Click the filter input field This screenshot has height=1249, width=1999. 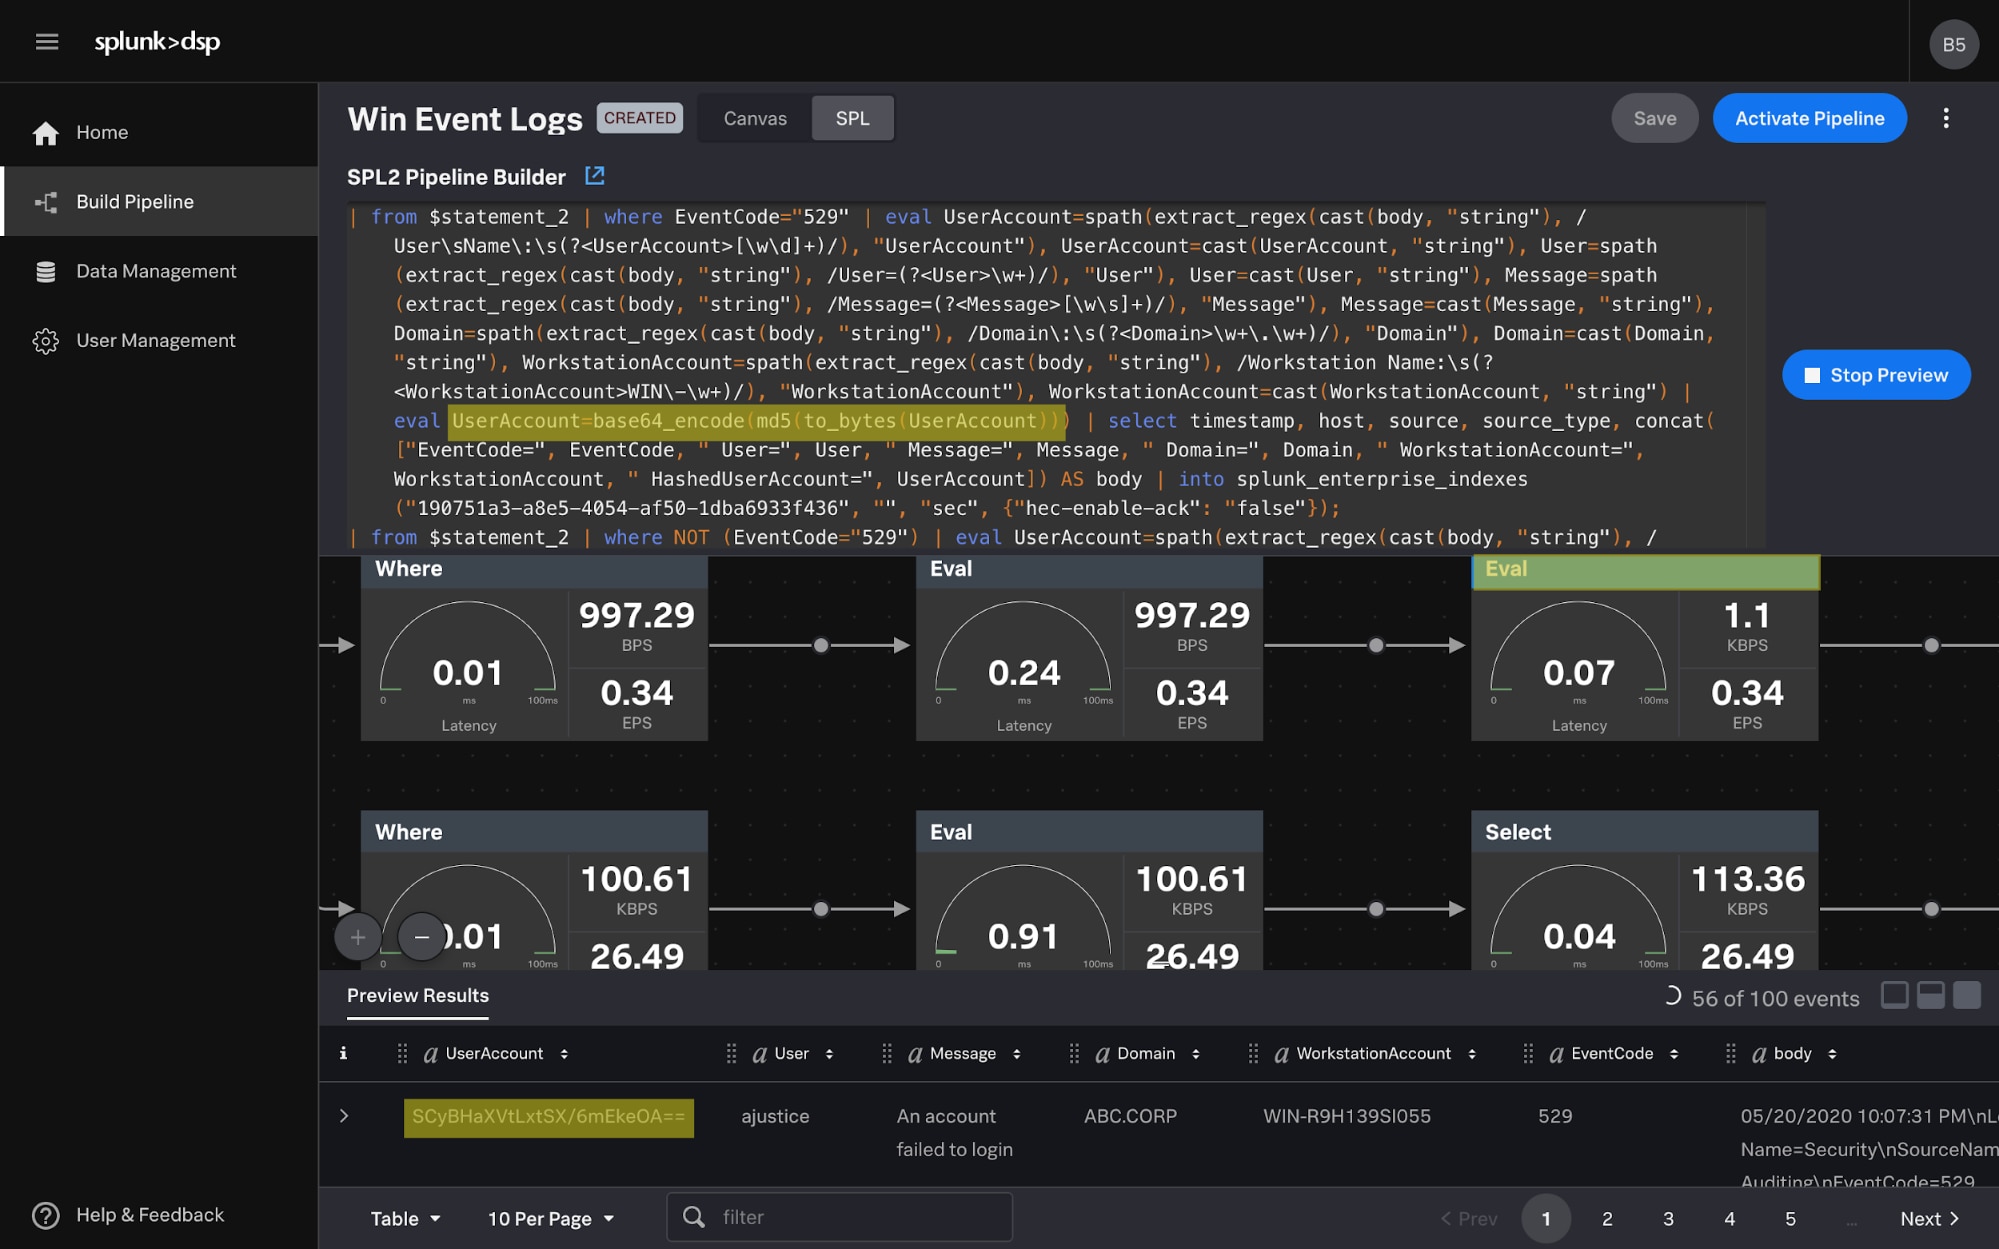click(839, 1217)
